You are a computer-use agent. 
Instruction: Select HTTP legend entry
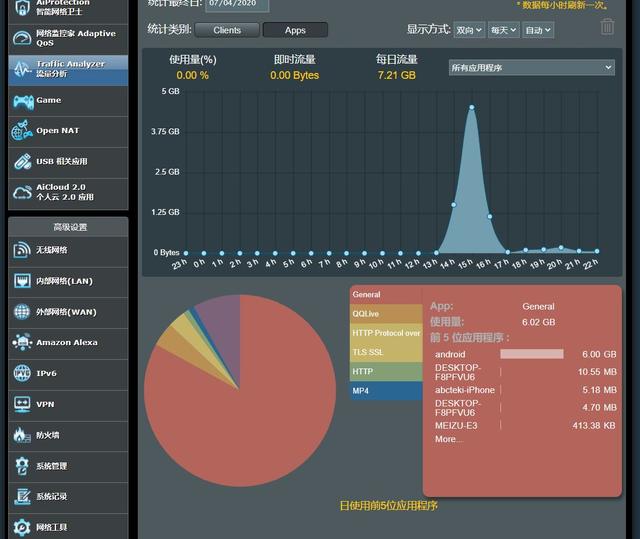386,371
